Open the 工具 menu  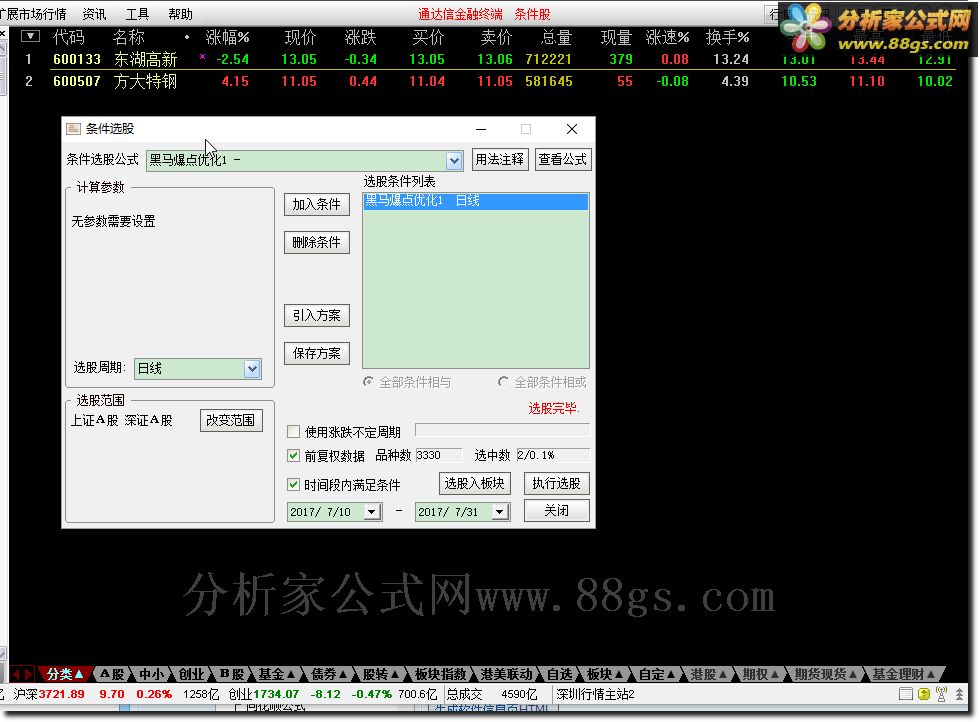coord(138,14)
